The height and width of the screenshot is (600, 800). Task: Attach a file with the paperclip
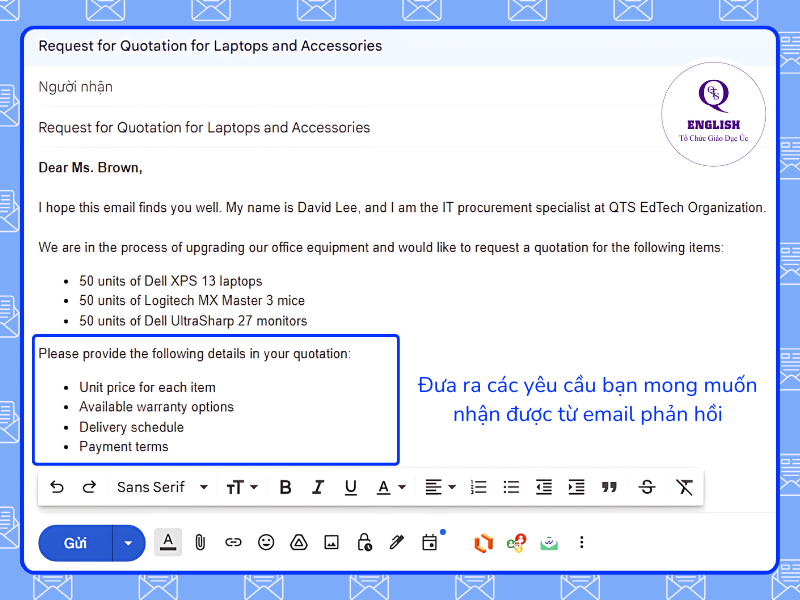tap(201, 542)
